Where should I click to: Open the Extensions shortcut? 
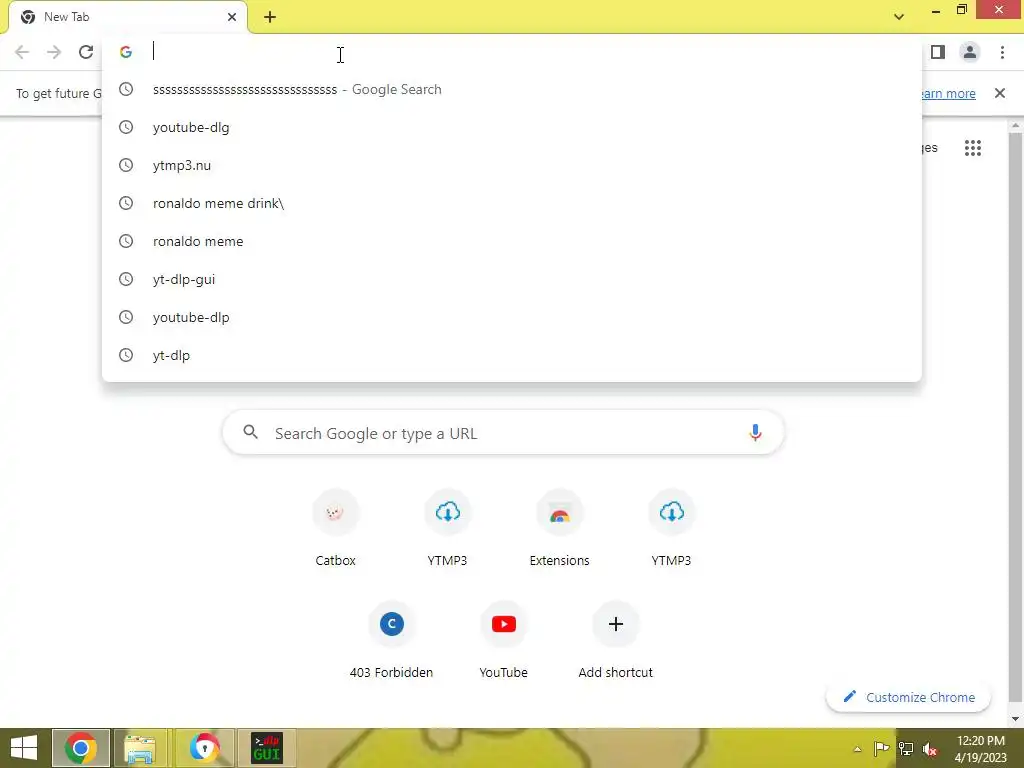[560, 528]
